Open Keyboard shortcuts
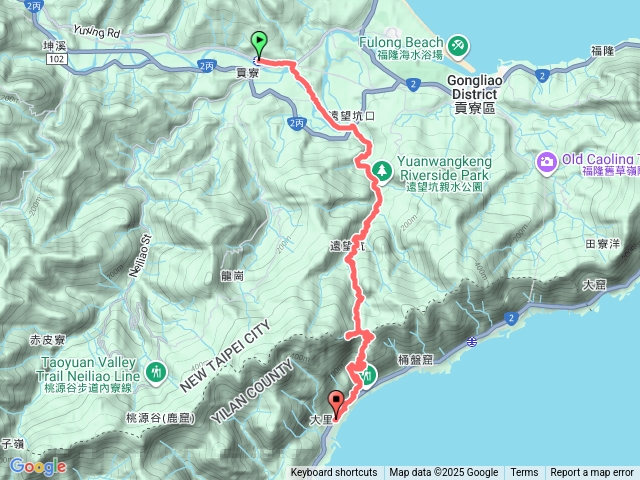 [334, 473]
